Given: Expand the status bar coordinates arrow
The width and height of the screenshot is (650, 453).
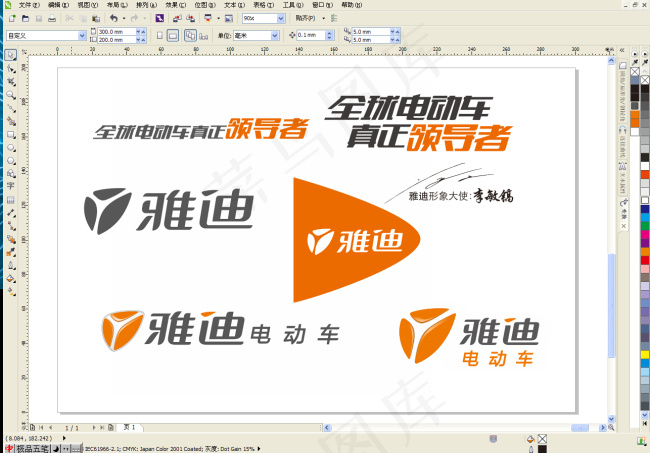Looking at the screenshot, I should (64, 438).
